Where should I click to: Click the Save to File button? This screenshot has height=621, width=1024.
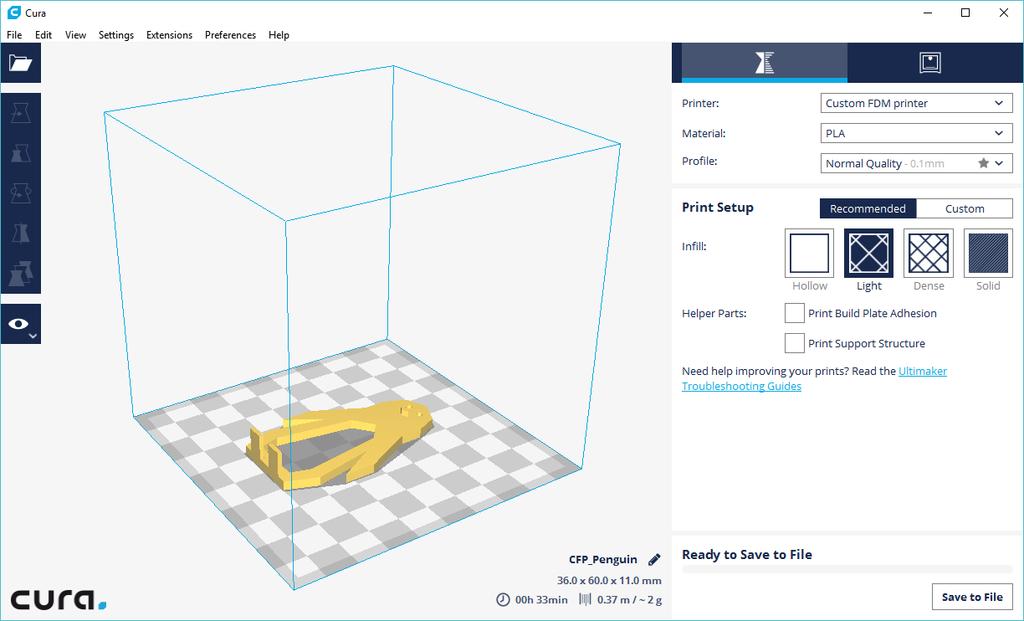click(x=972, y=597)
